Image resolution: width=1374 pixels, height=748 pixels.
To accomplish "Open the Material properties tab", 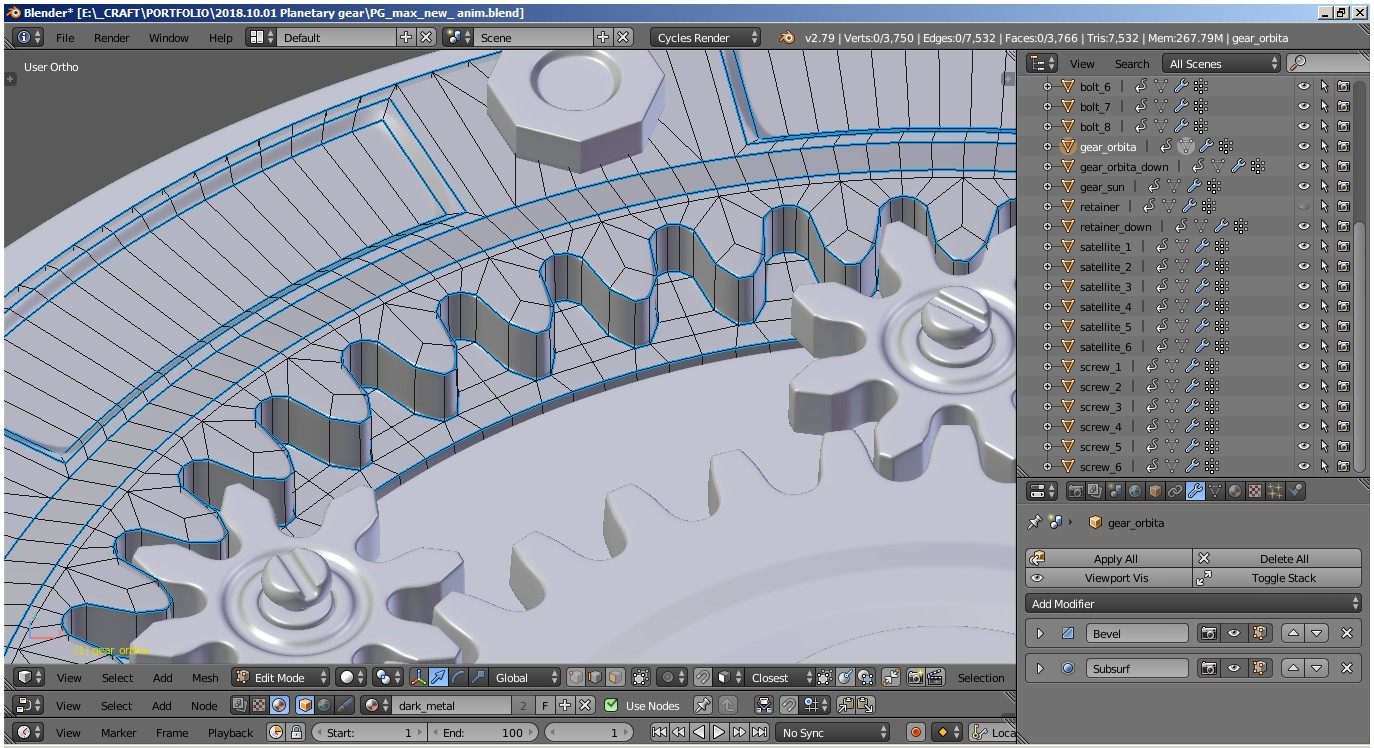I will pos(1235,491).
